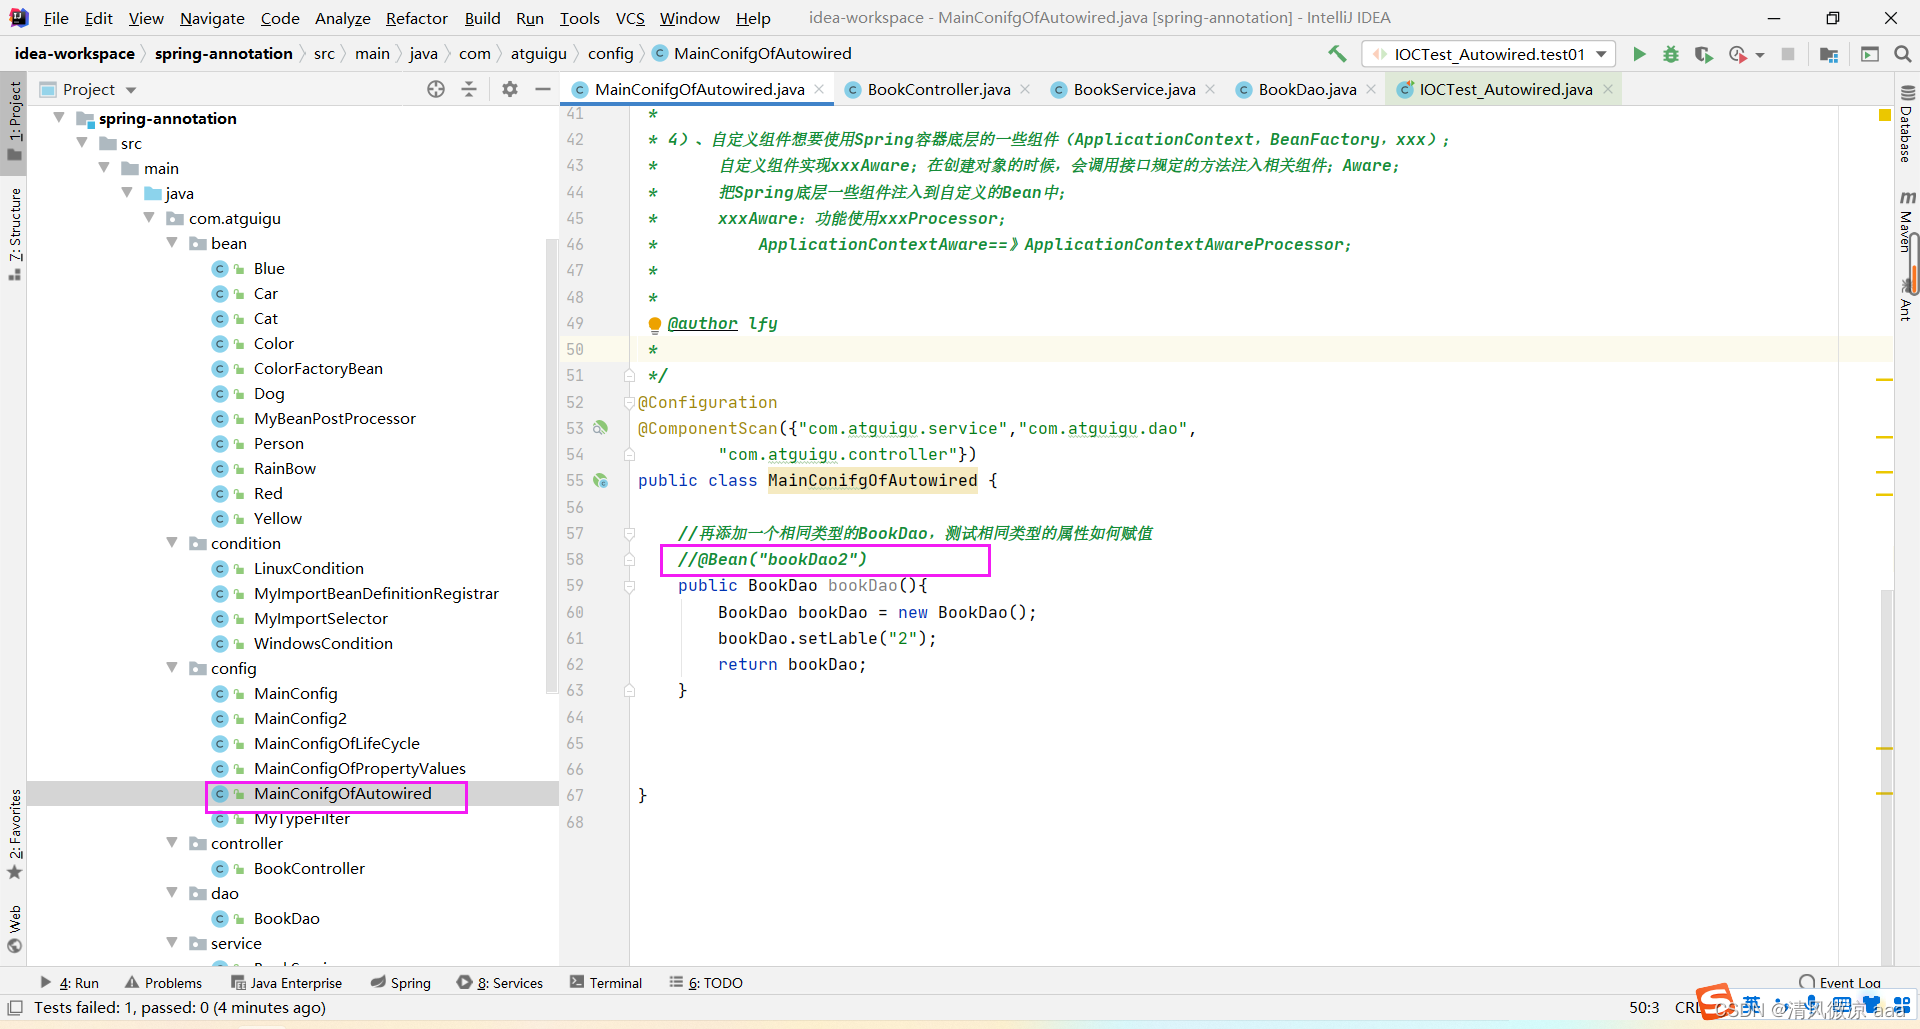Collapse the condition package folder

tap(172, 543)
